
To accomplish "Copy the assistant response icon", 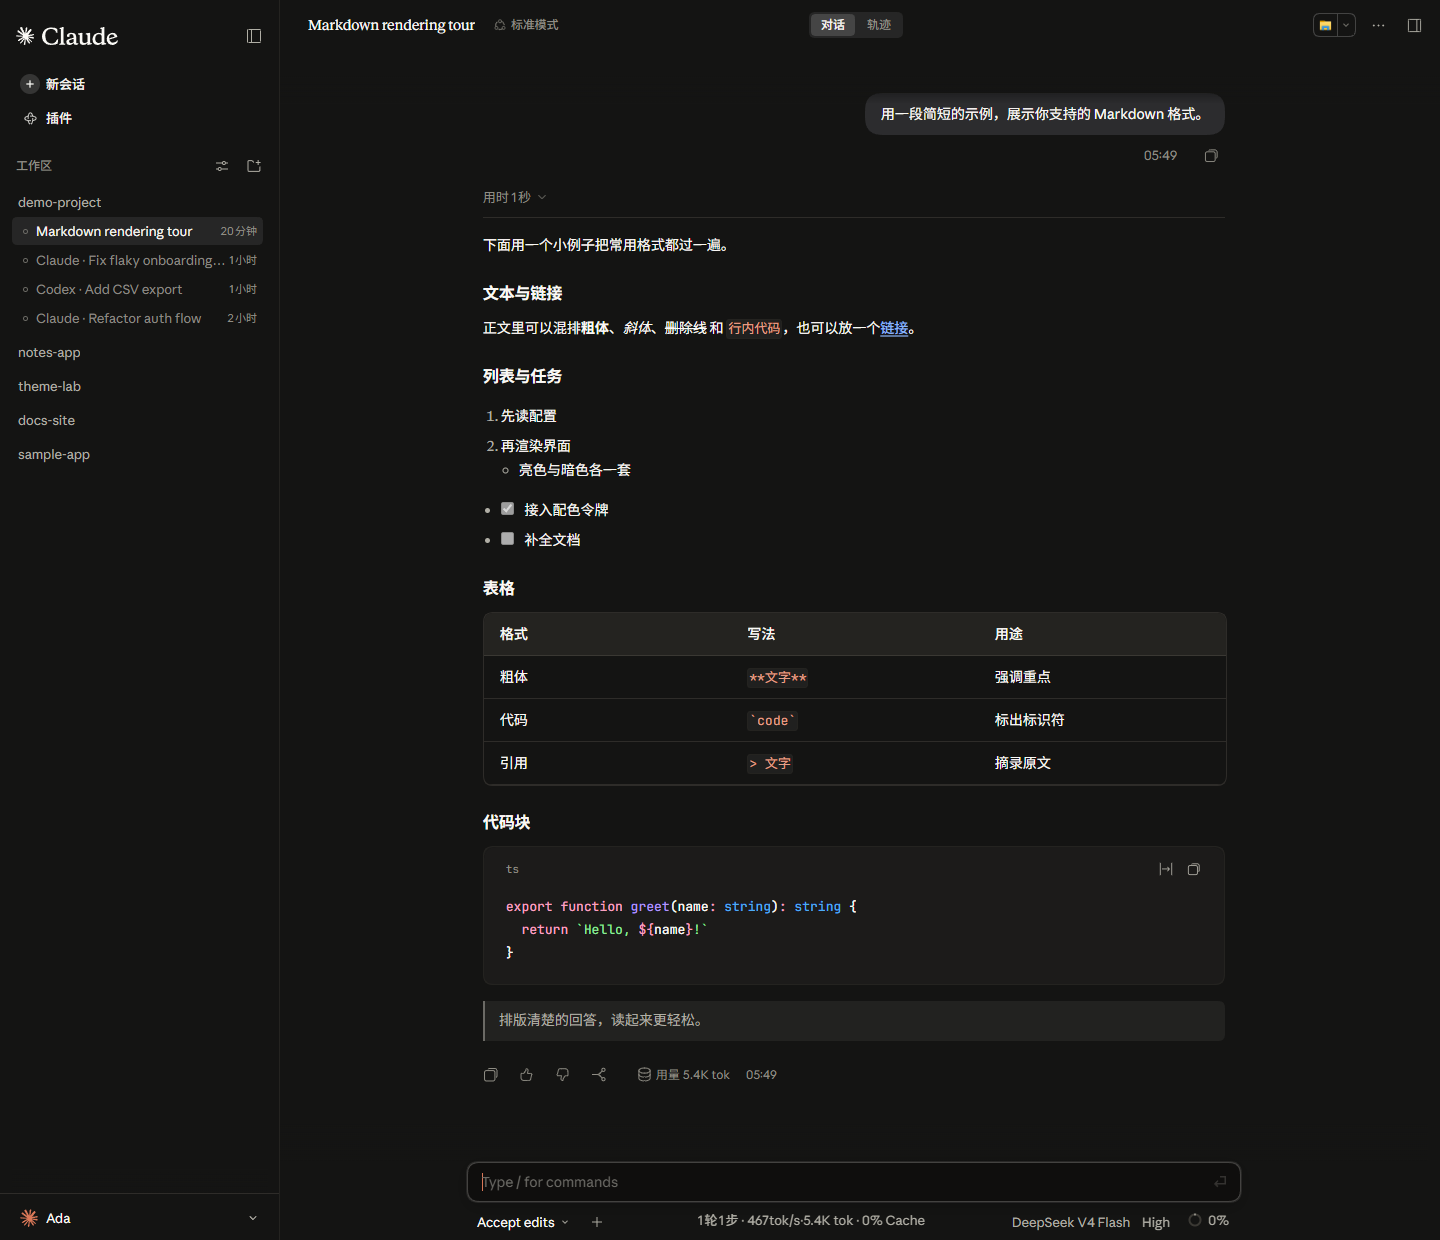I will (x=491, y=1075).
